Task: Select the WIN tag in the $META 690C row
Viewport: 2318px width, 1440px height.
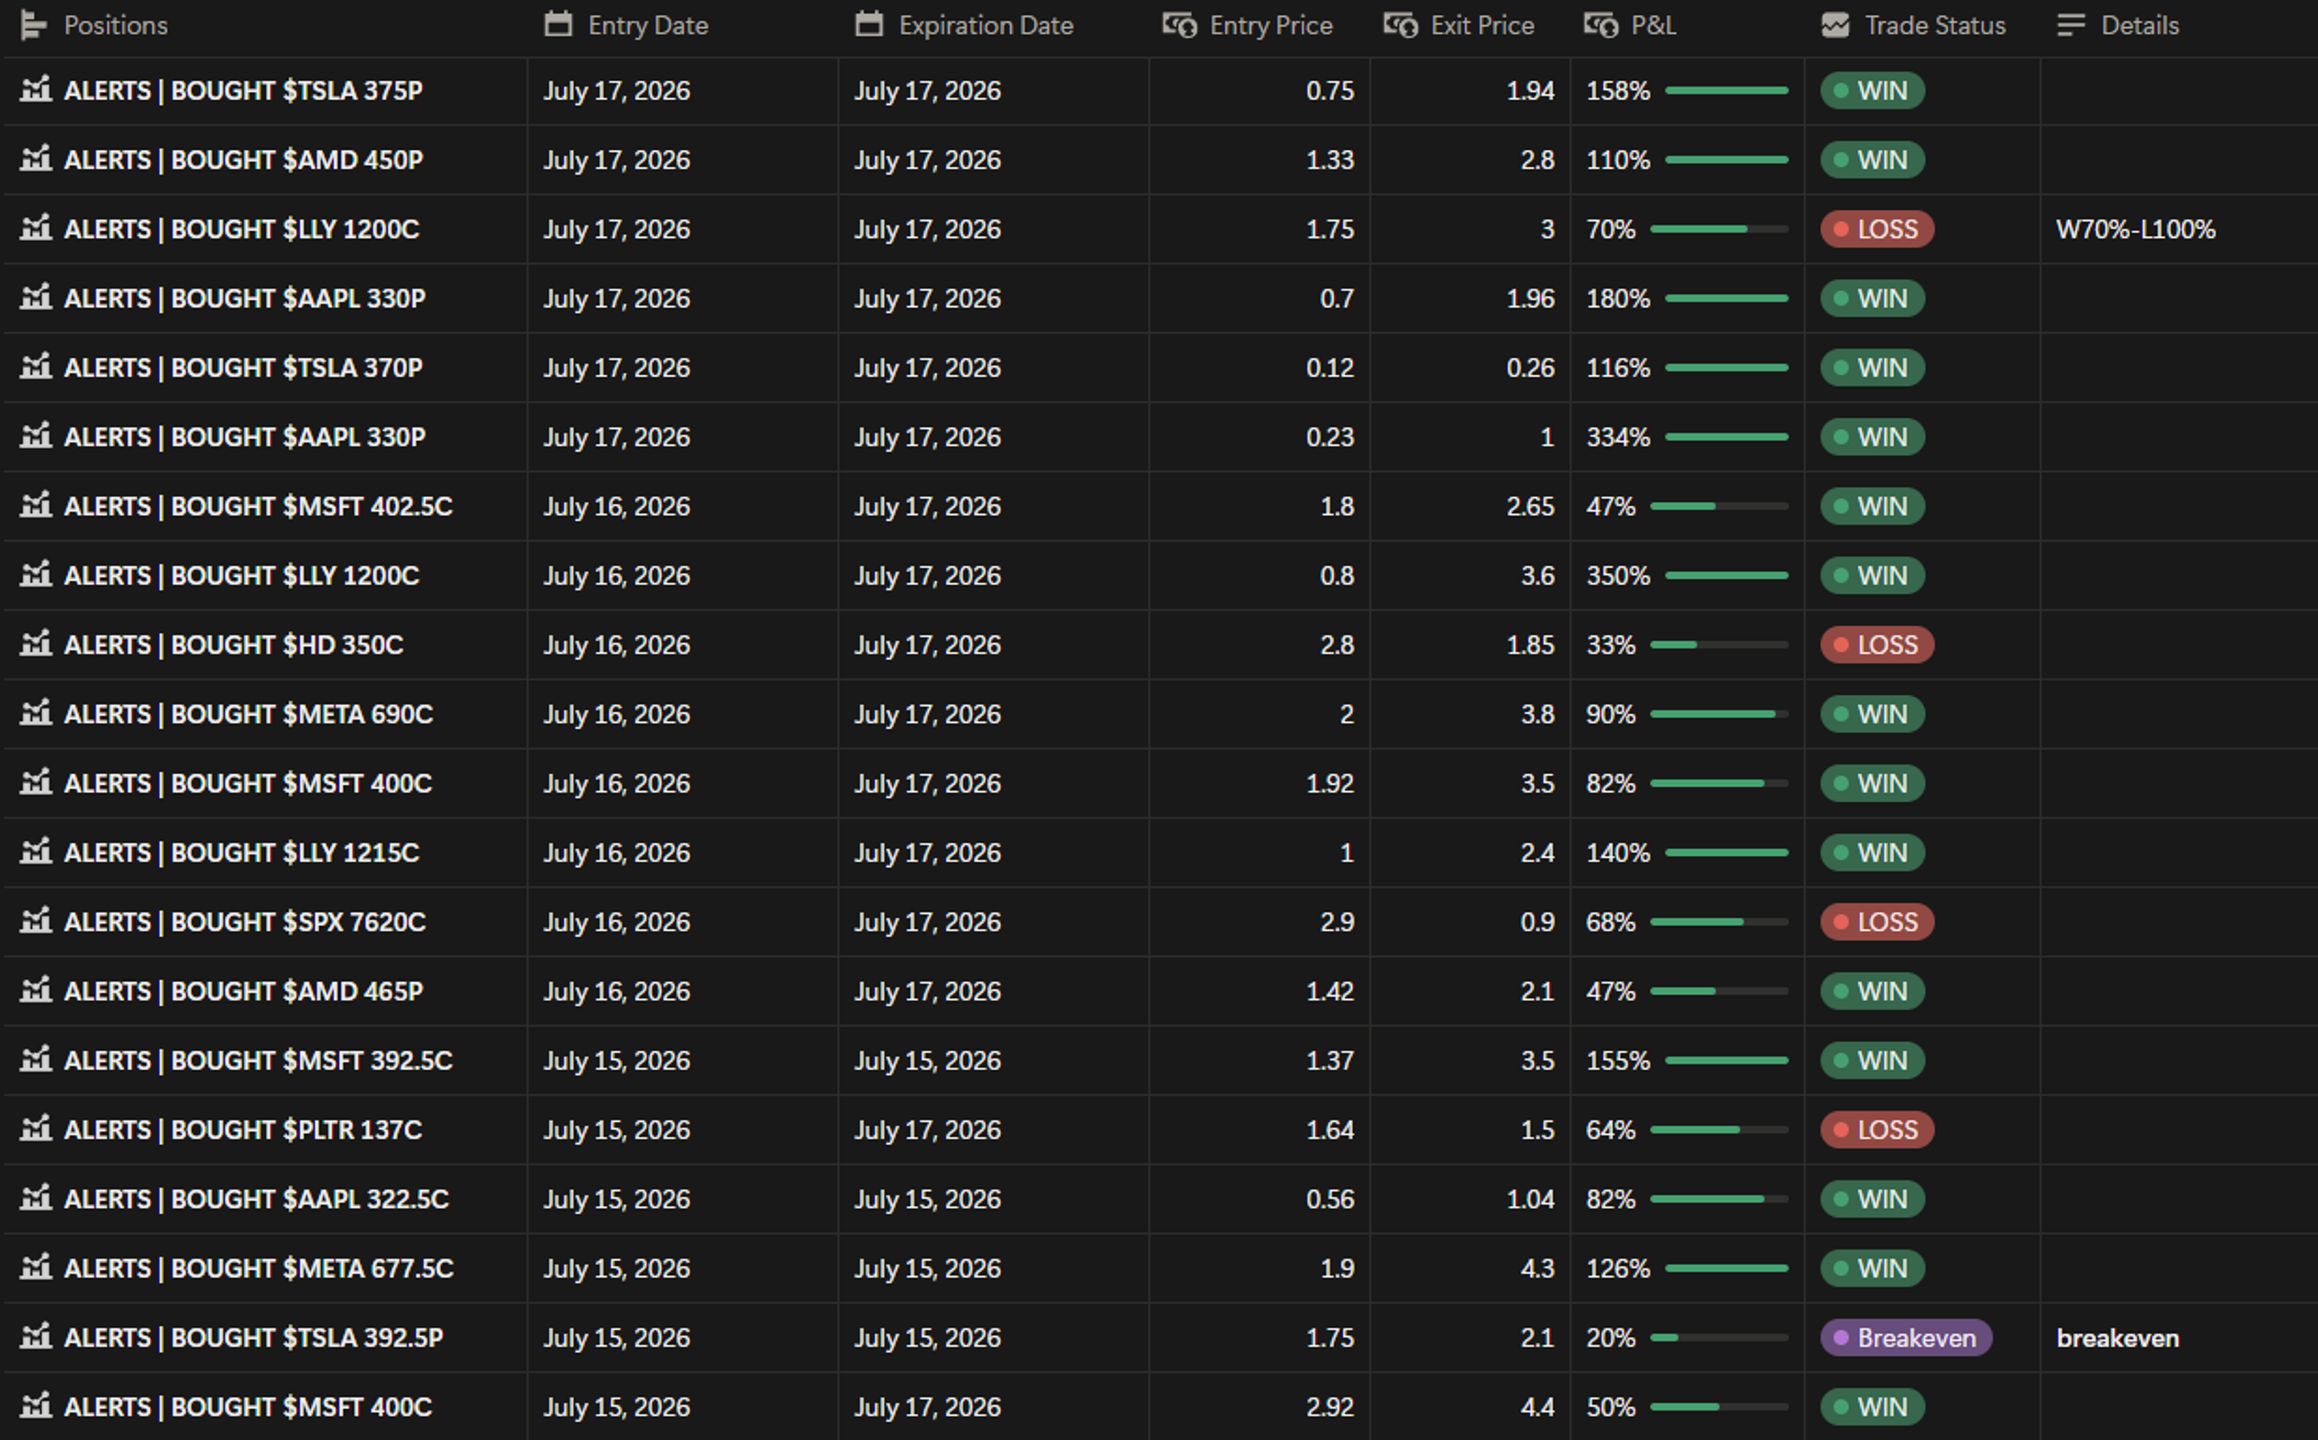Action: click(1872, 714)
